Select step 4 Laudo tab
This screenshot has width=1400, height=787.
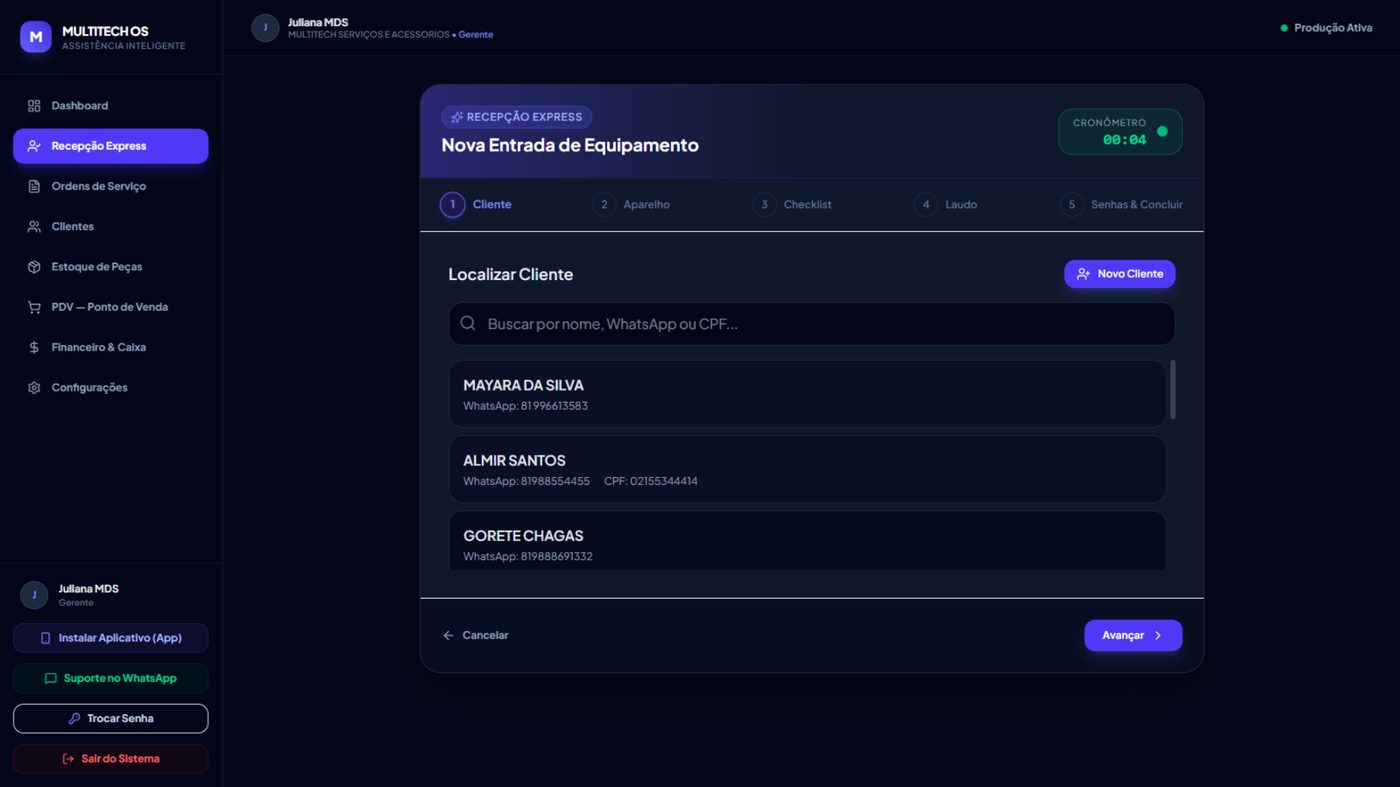pyautogui.click(x=945, y=205)
